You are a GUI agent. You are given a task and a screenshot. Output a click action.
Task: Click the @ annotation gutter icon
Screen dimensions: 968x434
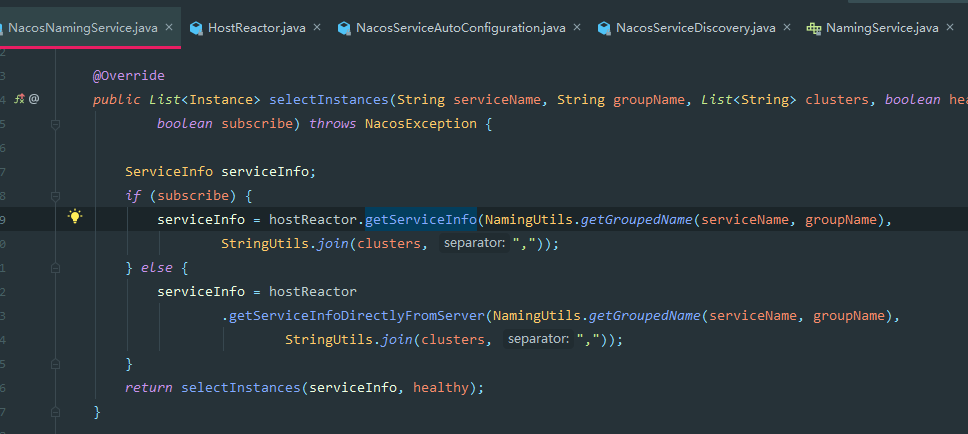point(34,98)
